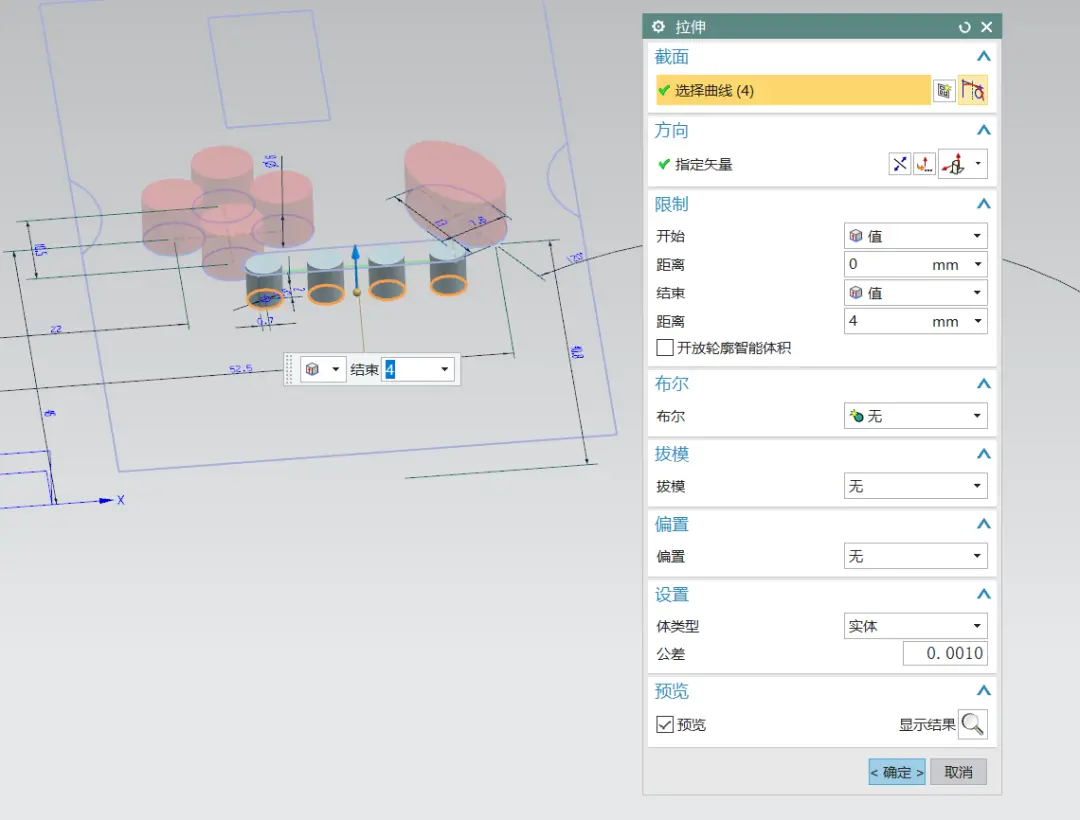Click the on-canvas 结束 value field

coord(411,370)
